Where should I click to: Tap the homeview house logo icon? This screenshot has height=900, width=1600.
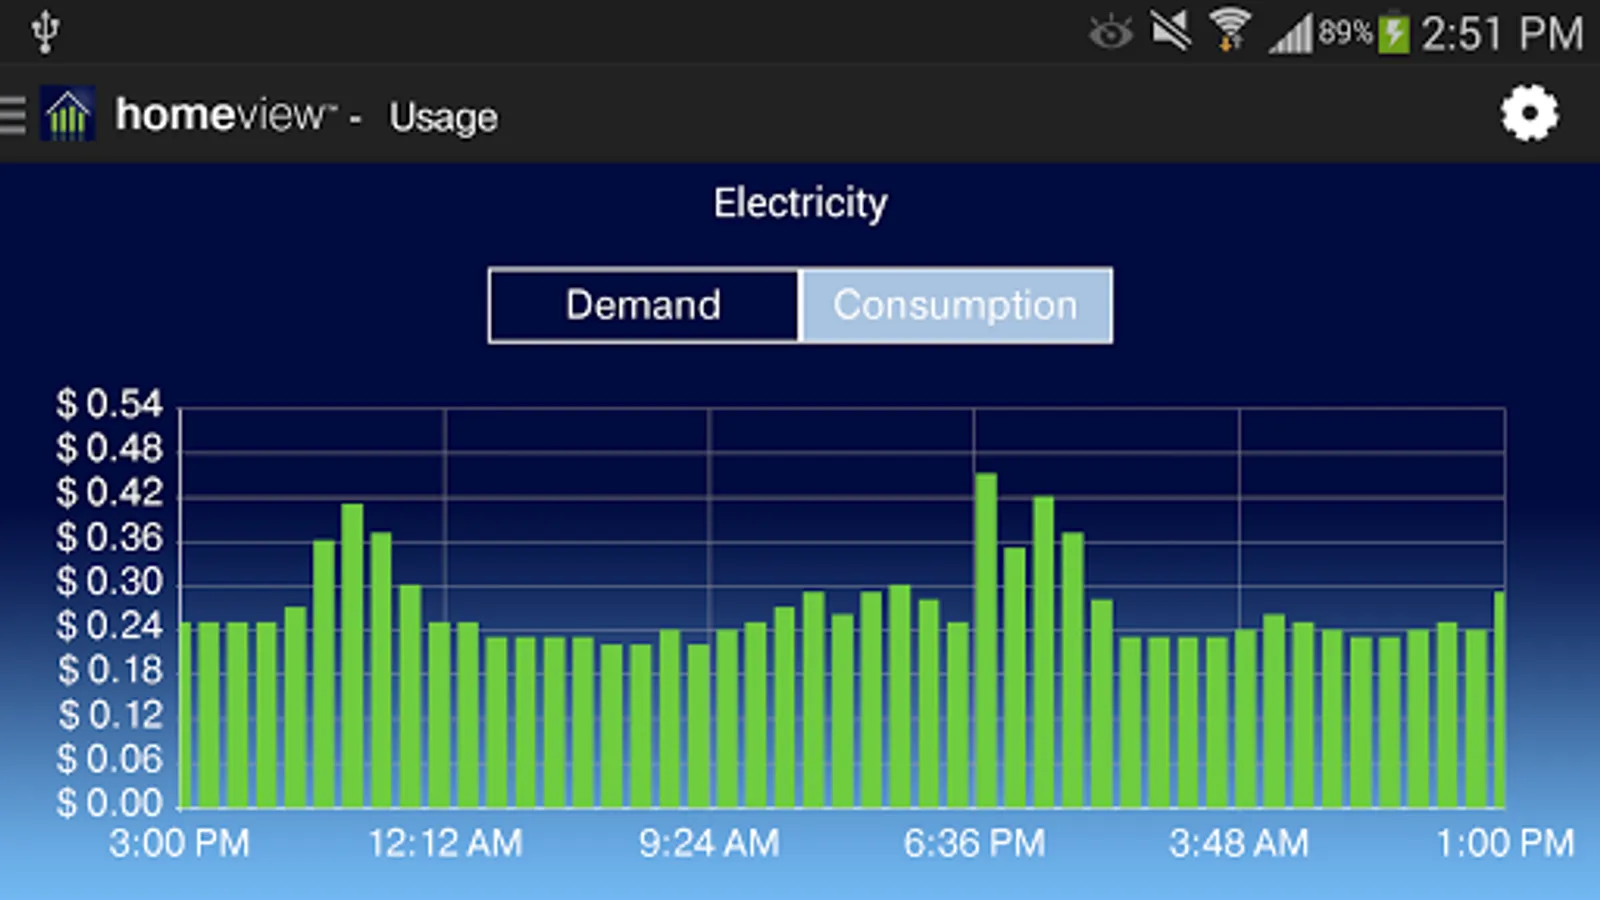point(67,114)
